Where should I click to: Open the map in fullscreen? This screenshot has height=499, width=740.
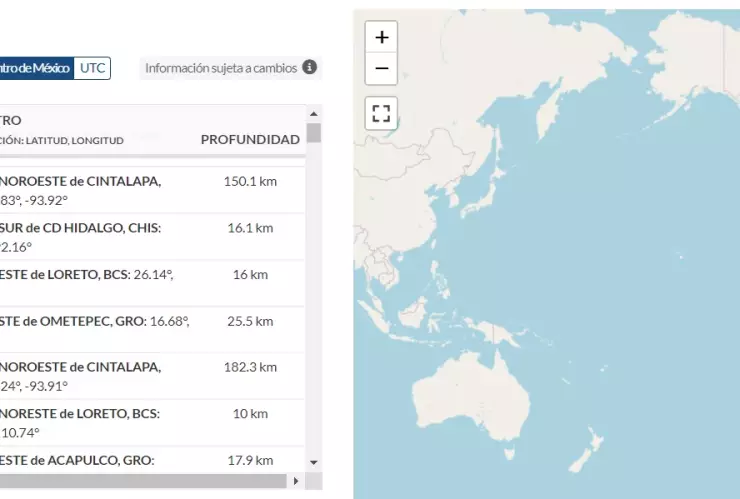coord(381,111)
